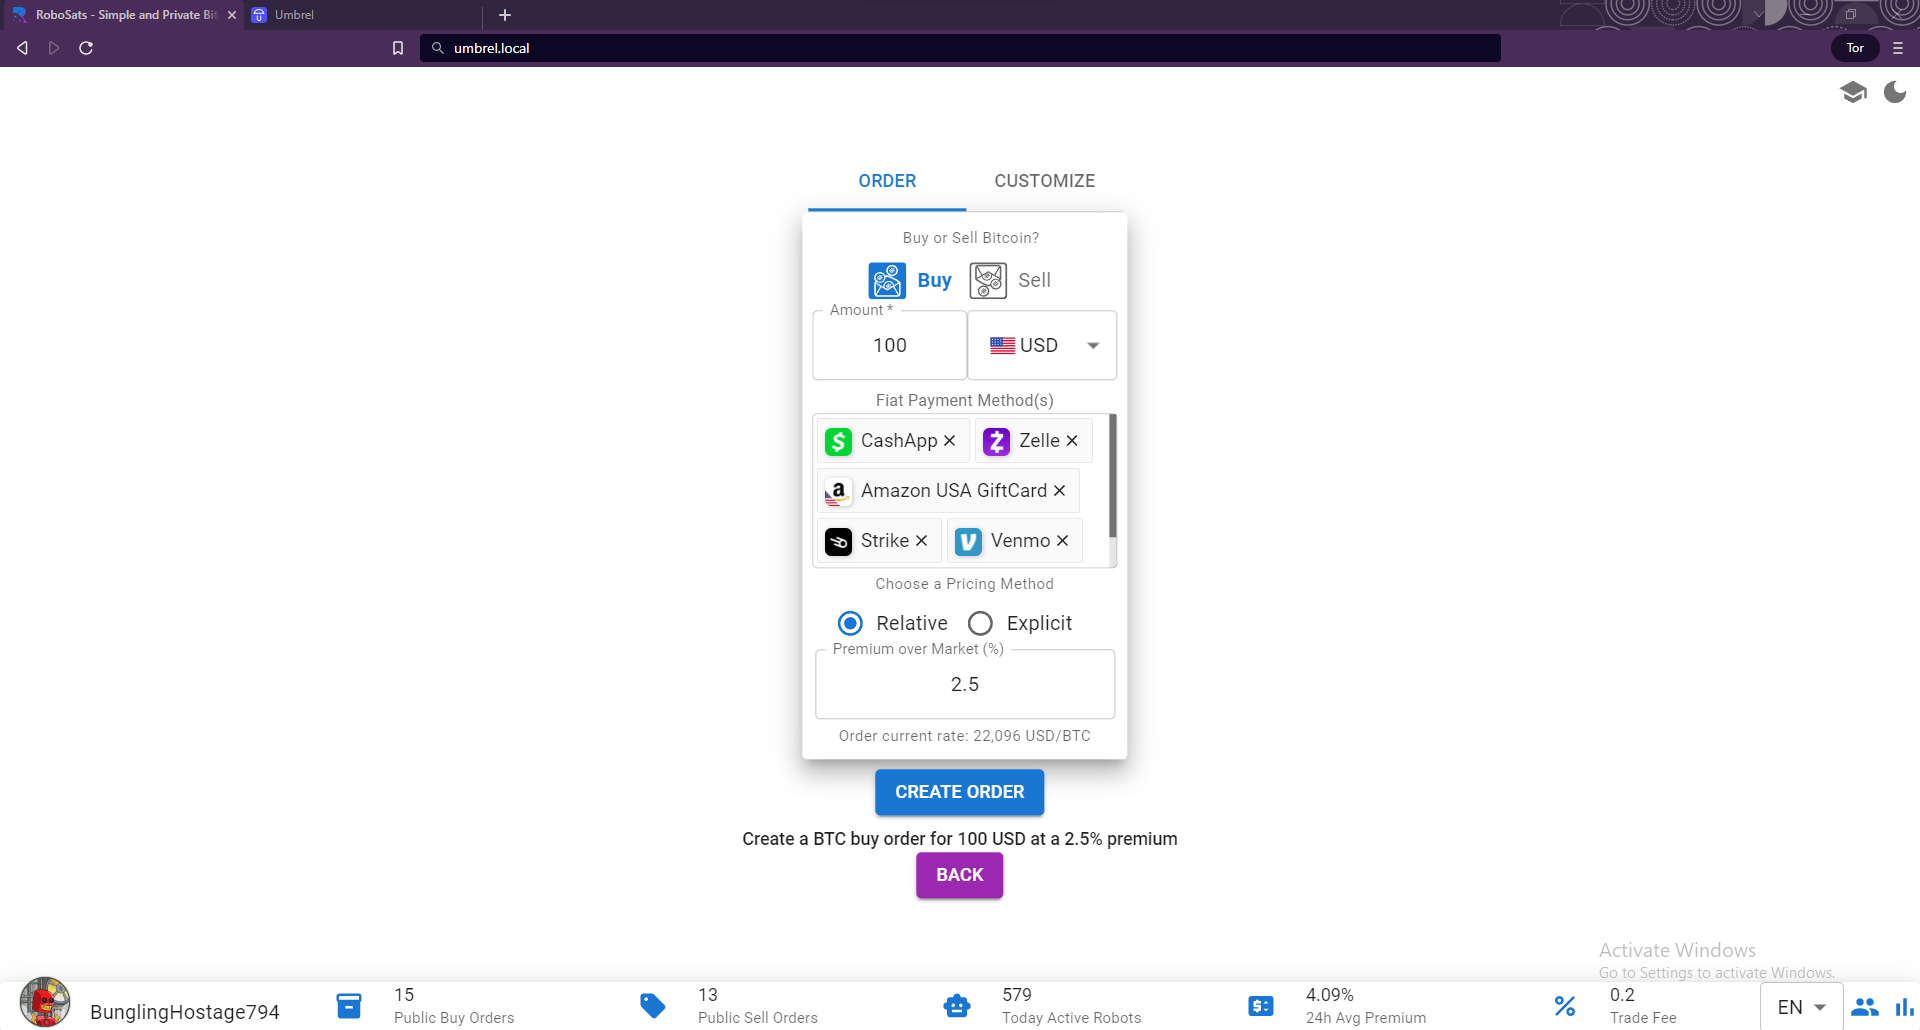
Task: Toggle dark mode moon icon
Action: [1894, 93]
